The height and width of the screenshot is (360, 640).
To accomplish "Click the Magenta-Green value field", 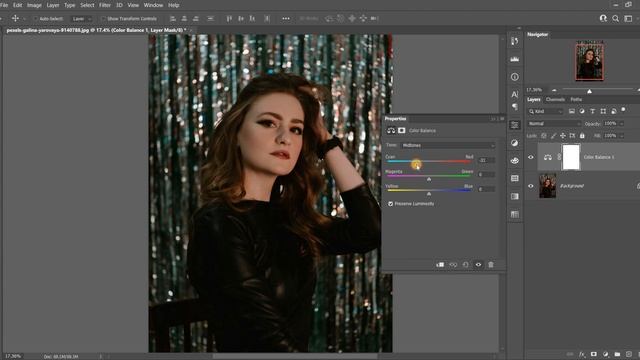I will [486, 174].
